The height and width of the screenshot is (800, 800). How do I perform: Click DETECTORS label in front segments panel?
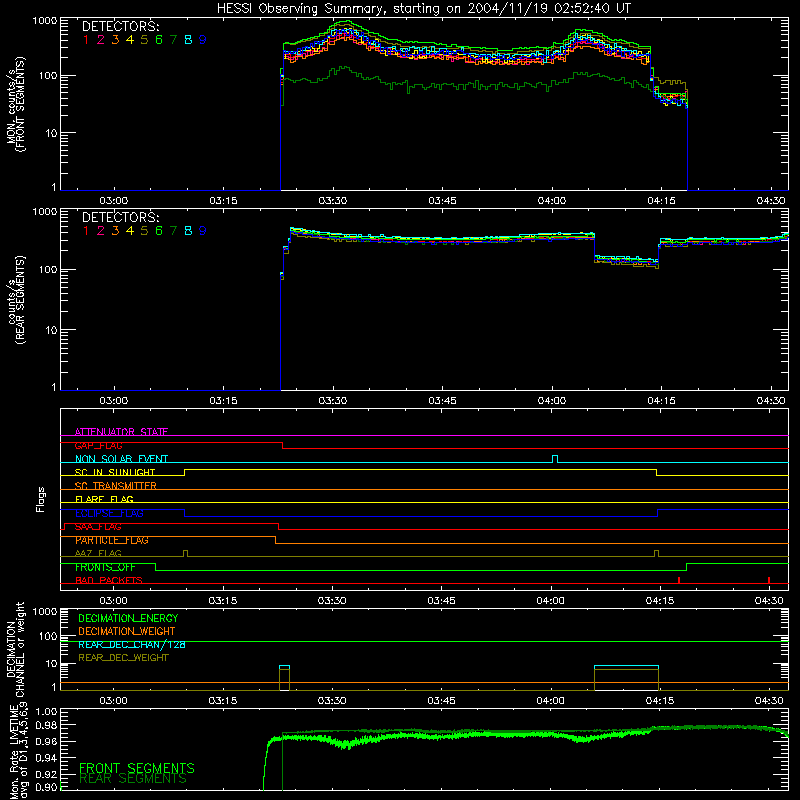pos(121,26)
